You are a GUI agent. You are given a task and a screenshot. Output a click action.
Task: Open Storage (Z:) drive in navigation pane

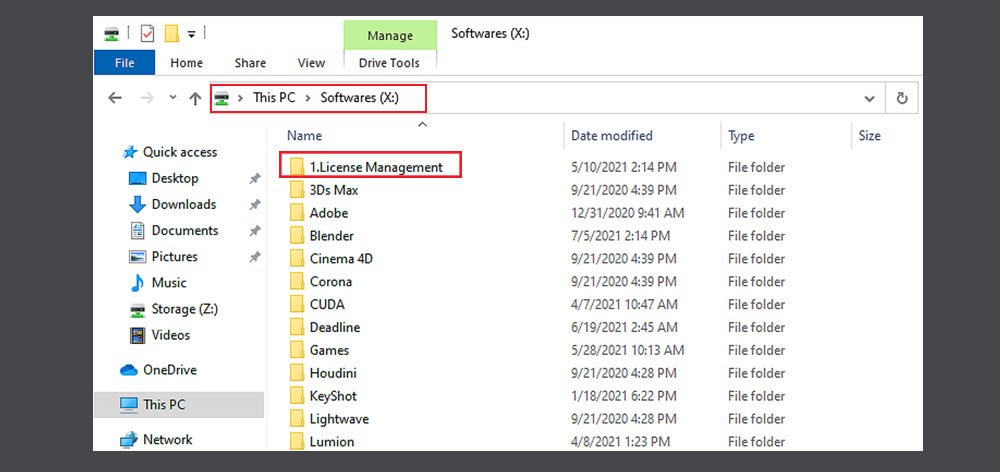(x=185, y=309)
